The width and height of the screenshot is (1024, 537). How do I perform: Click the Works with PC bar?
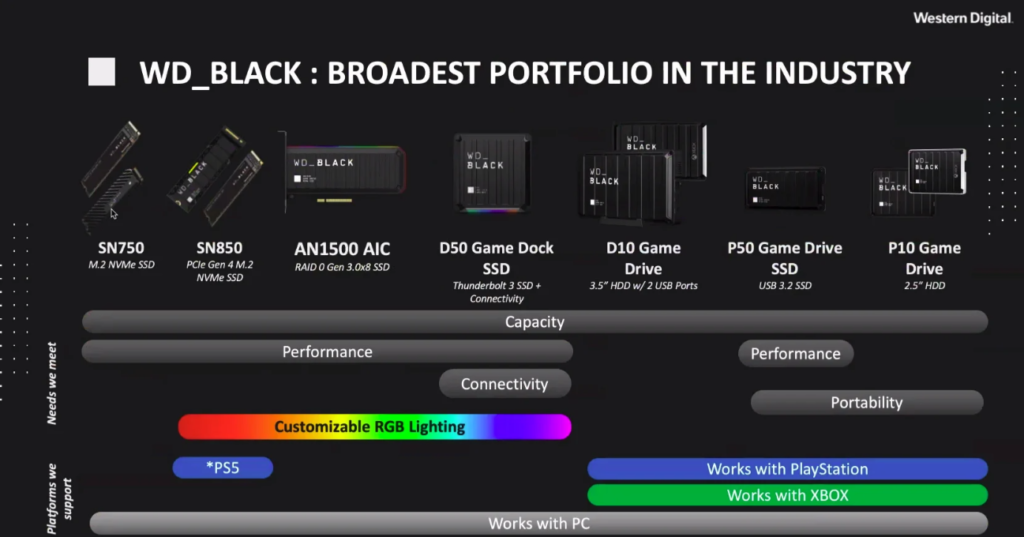point(539,523)
